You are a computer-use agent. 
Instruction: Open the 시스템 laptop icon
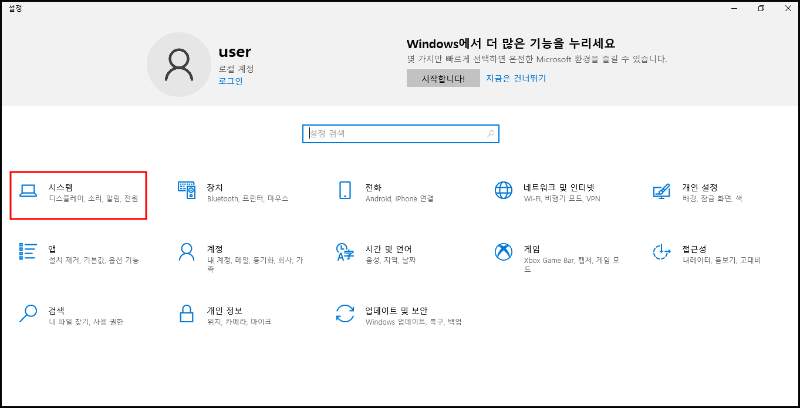(28, 191)
